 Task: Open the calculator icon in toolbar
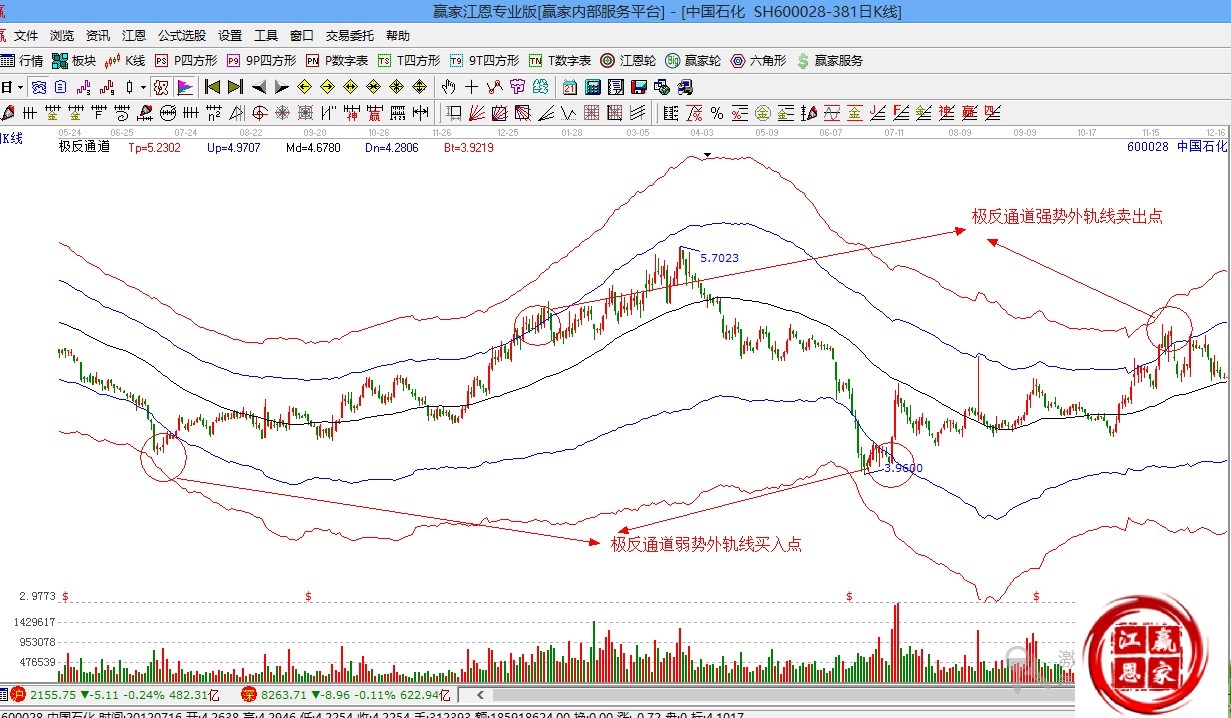click(x=592, y=87)
